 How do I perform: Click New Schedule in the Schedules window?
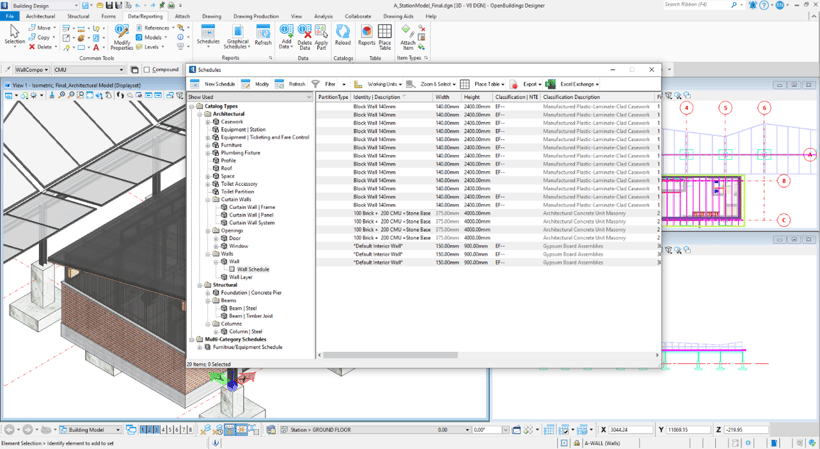click(x=213, y=84)
